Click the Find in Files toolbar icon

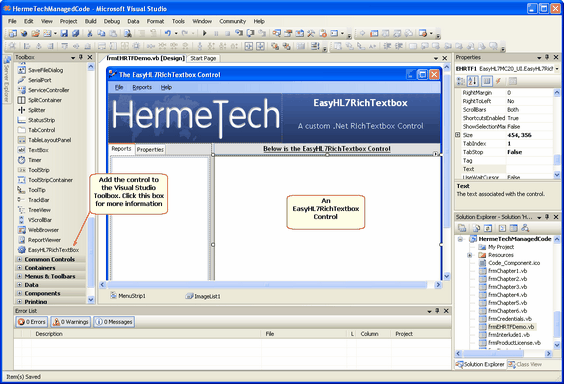tap(127, 33)
